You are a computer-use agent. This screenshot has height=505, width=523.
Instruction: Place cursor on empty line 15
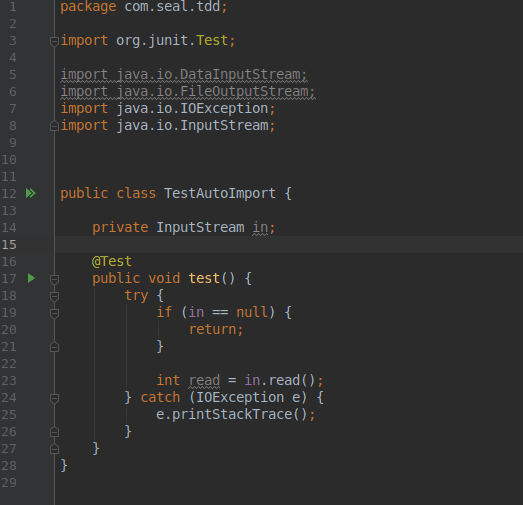coord(289,244)
